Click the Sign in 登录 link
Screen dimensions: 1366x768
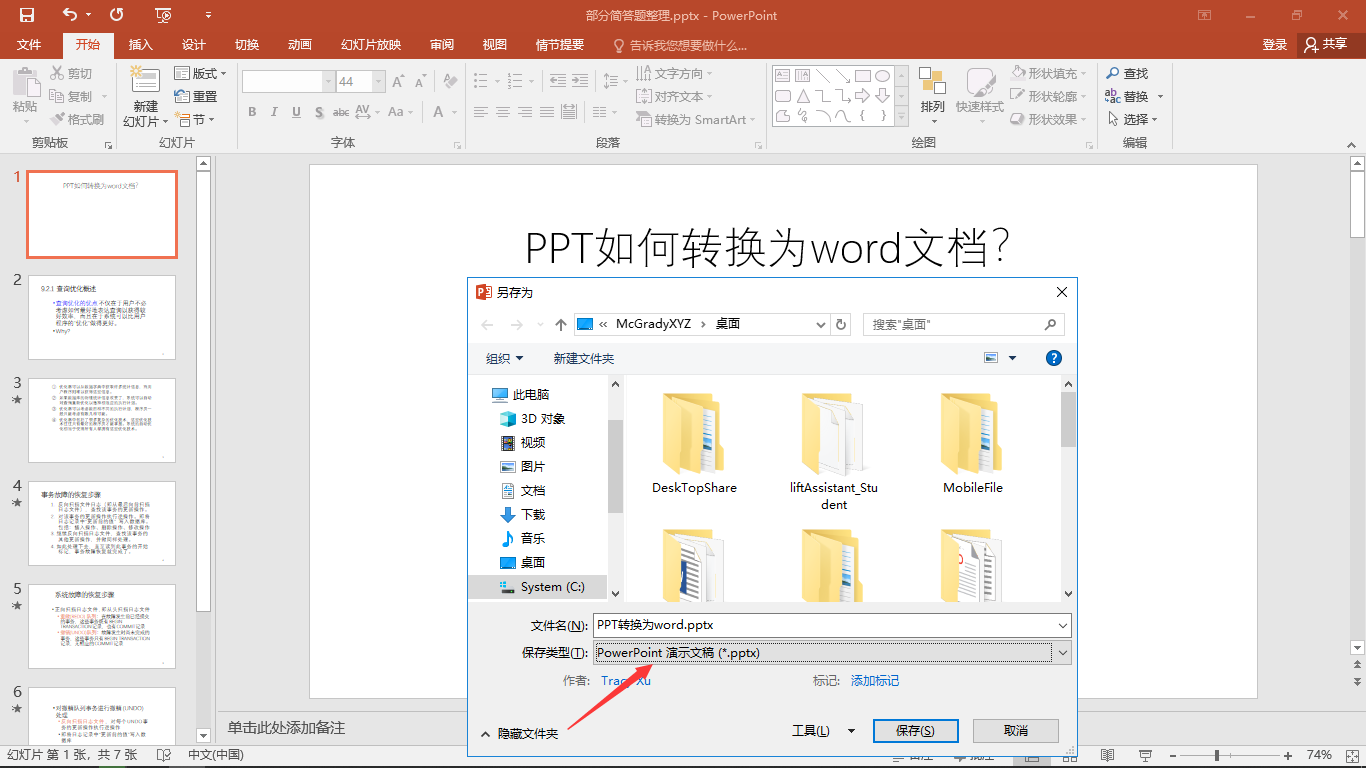tap(1275, 45)
